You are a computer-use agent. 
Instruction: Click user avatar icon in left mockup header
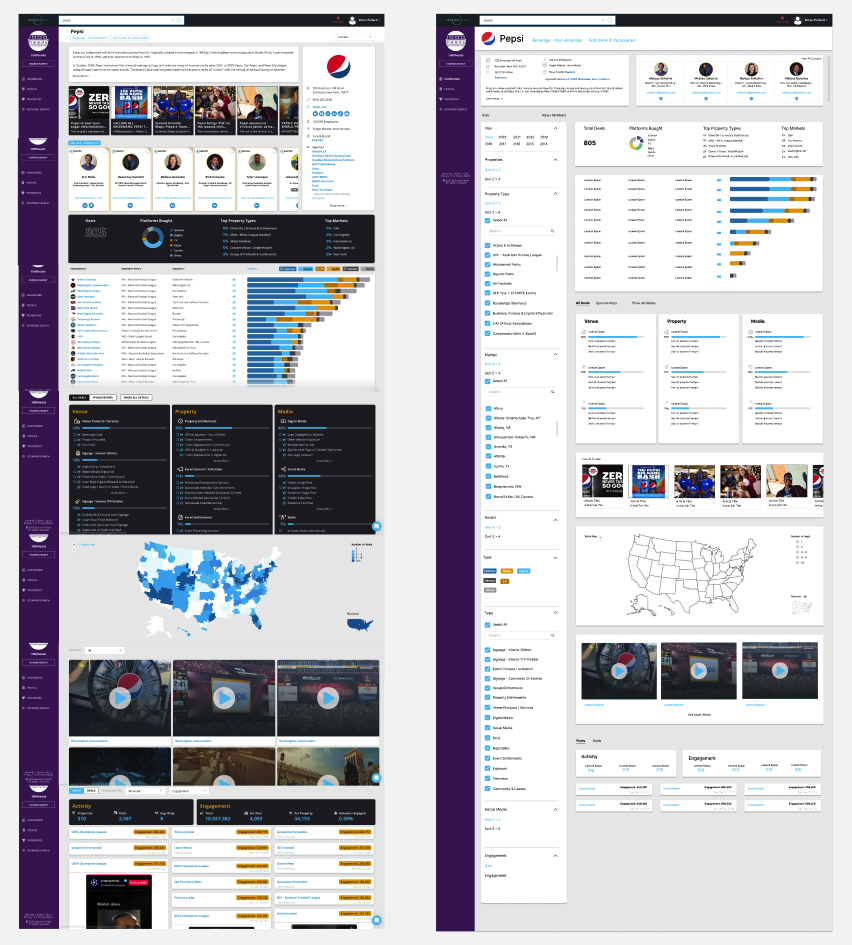pyautogui.click(x=352, y=20)
